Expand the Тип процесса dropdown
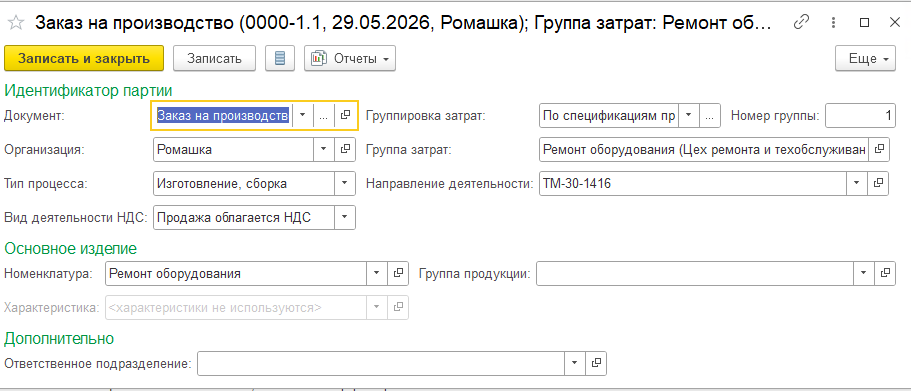The image size is (911, 391). (x=345, y=184)
